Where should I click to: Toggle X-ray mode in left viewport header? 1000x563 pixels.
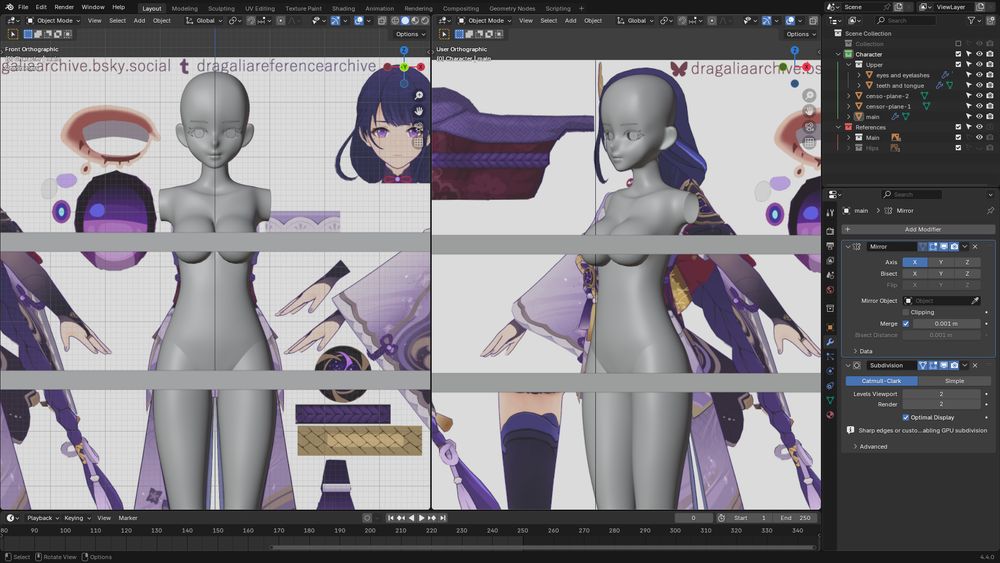(x=382, y=20)
